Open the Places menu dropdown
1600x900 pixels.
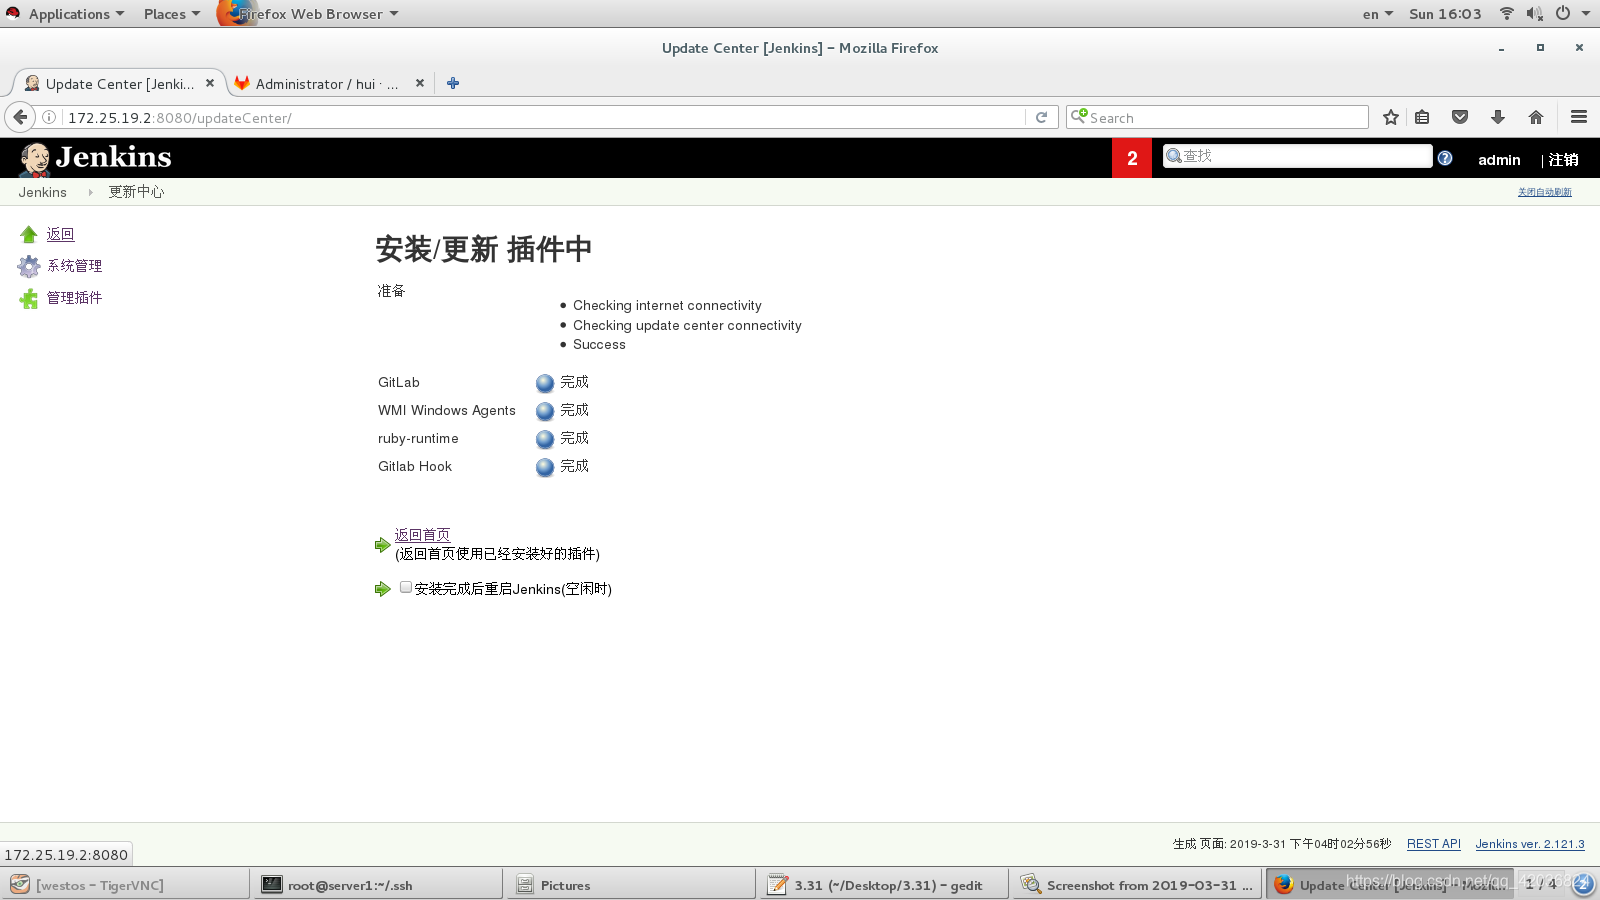point(171,14)
